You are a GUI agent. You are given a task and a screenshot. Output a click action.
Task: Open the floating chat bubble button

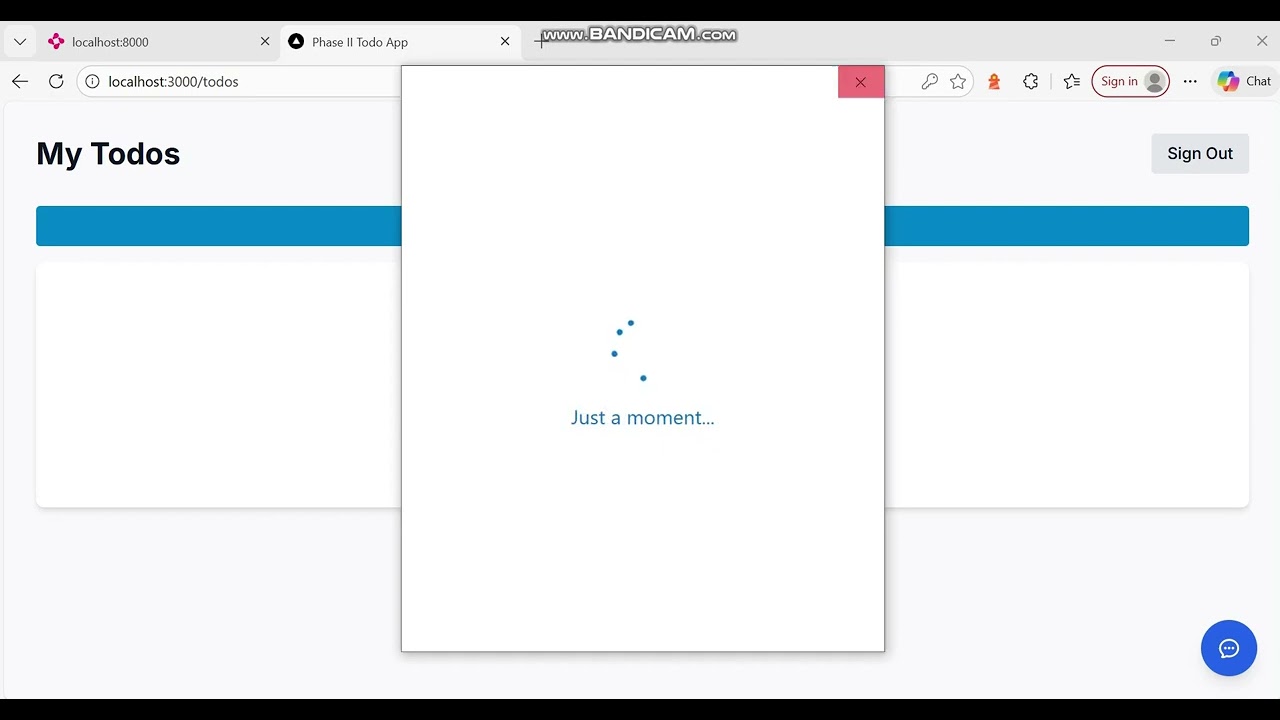pyautogui.click(x=1229, y=648)
